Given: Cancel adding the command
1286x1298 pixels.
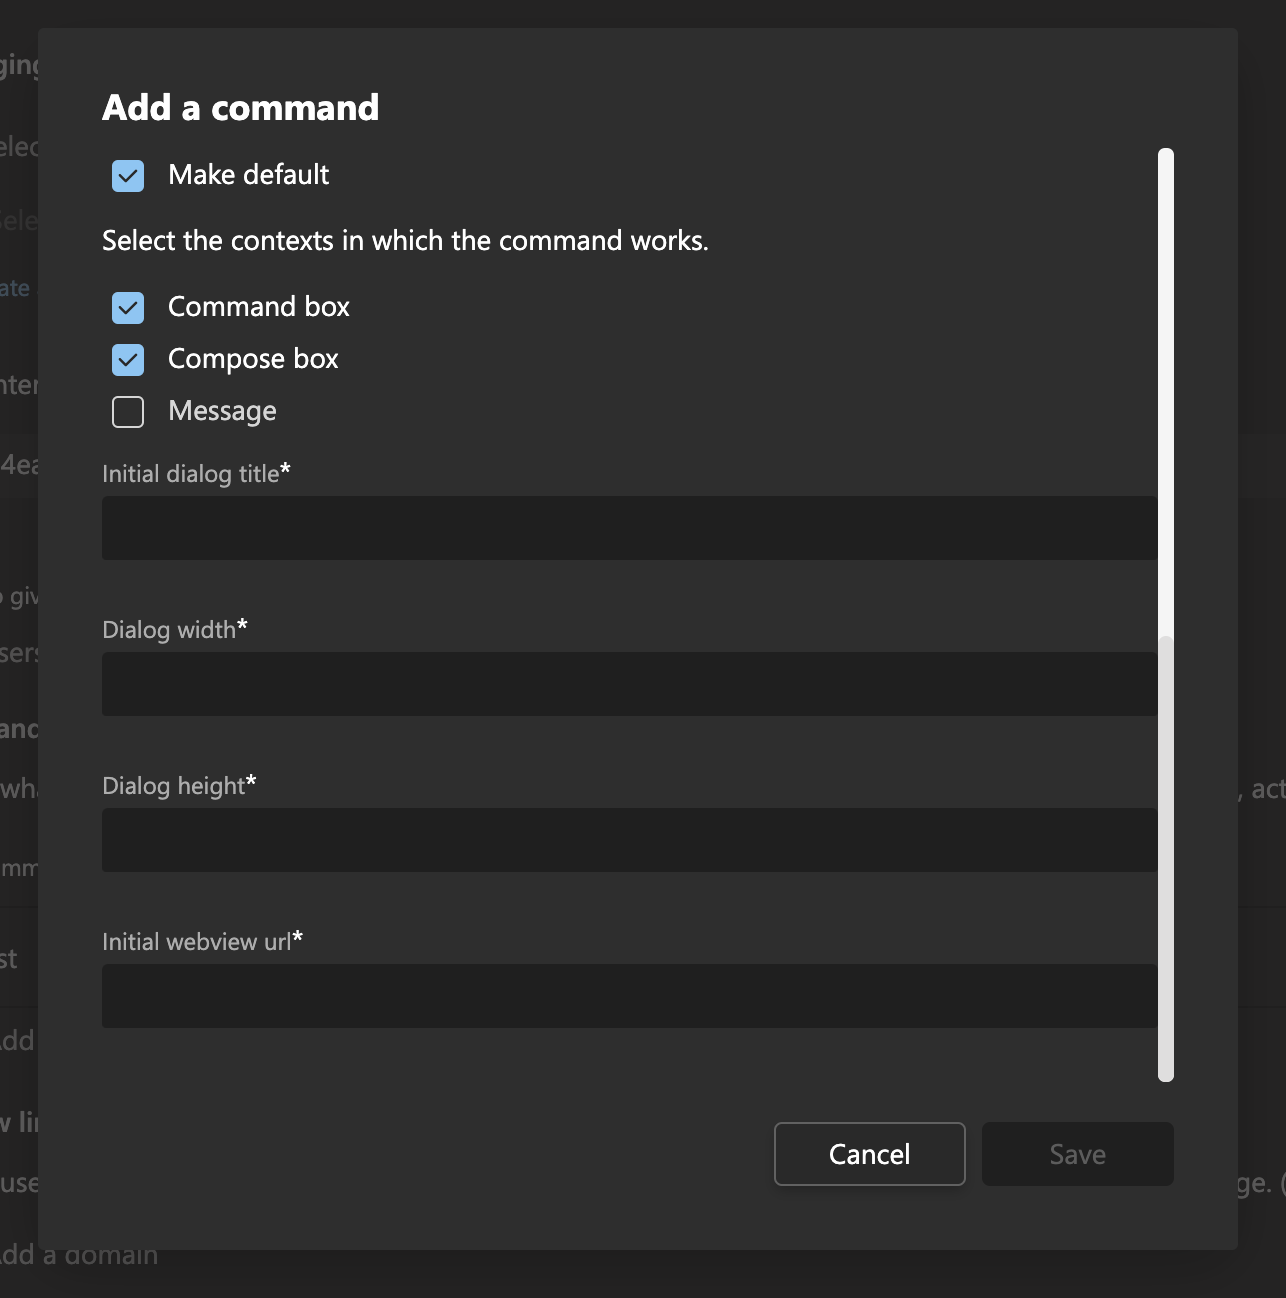Looking at the screenshot, I should [870, 1154].
